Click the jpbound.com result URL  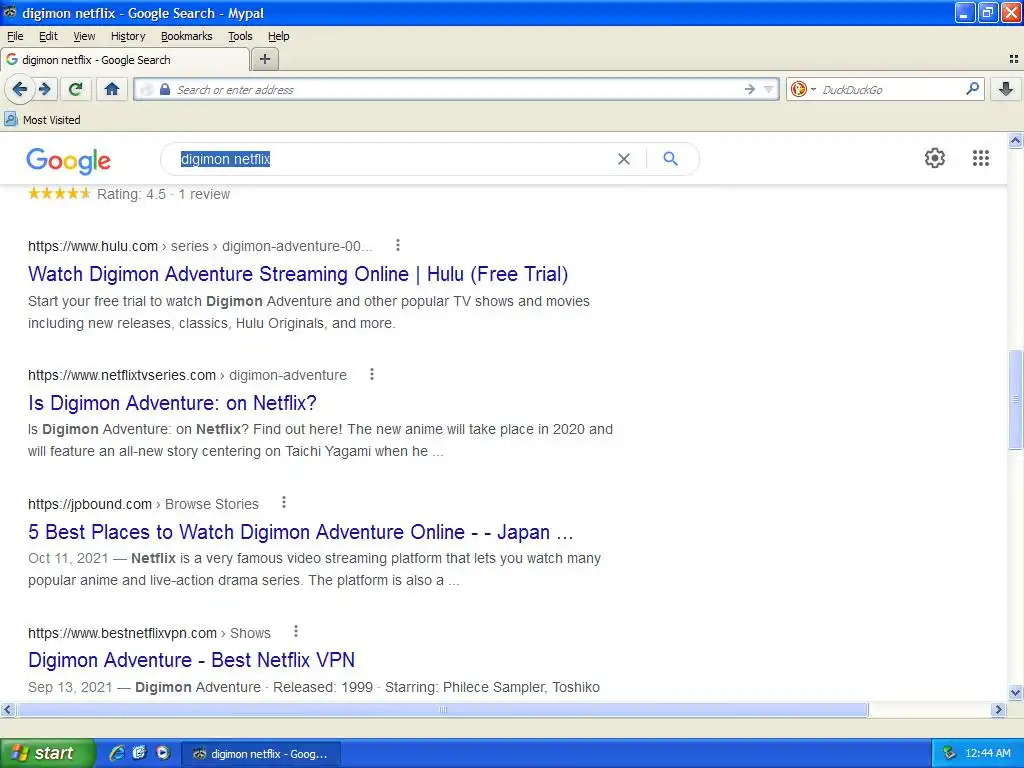pos(143,504)
